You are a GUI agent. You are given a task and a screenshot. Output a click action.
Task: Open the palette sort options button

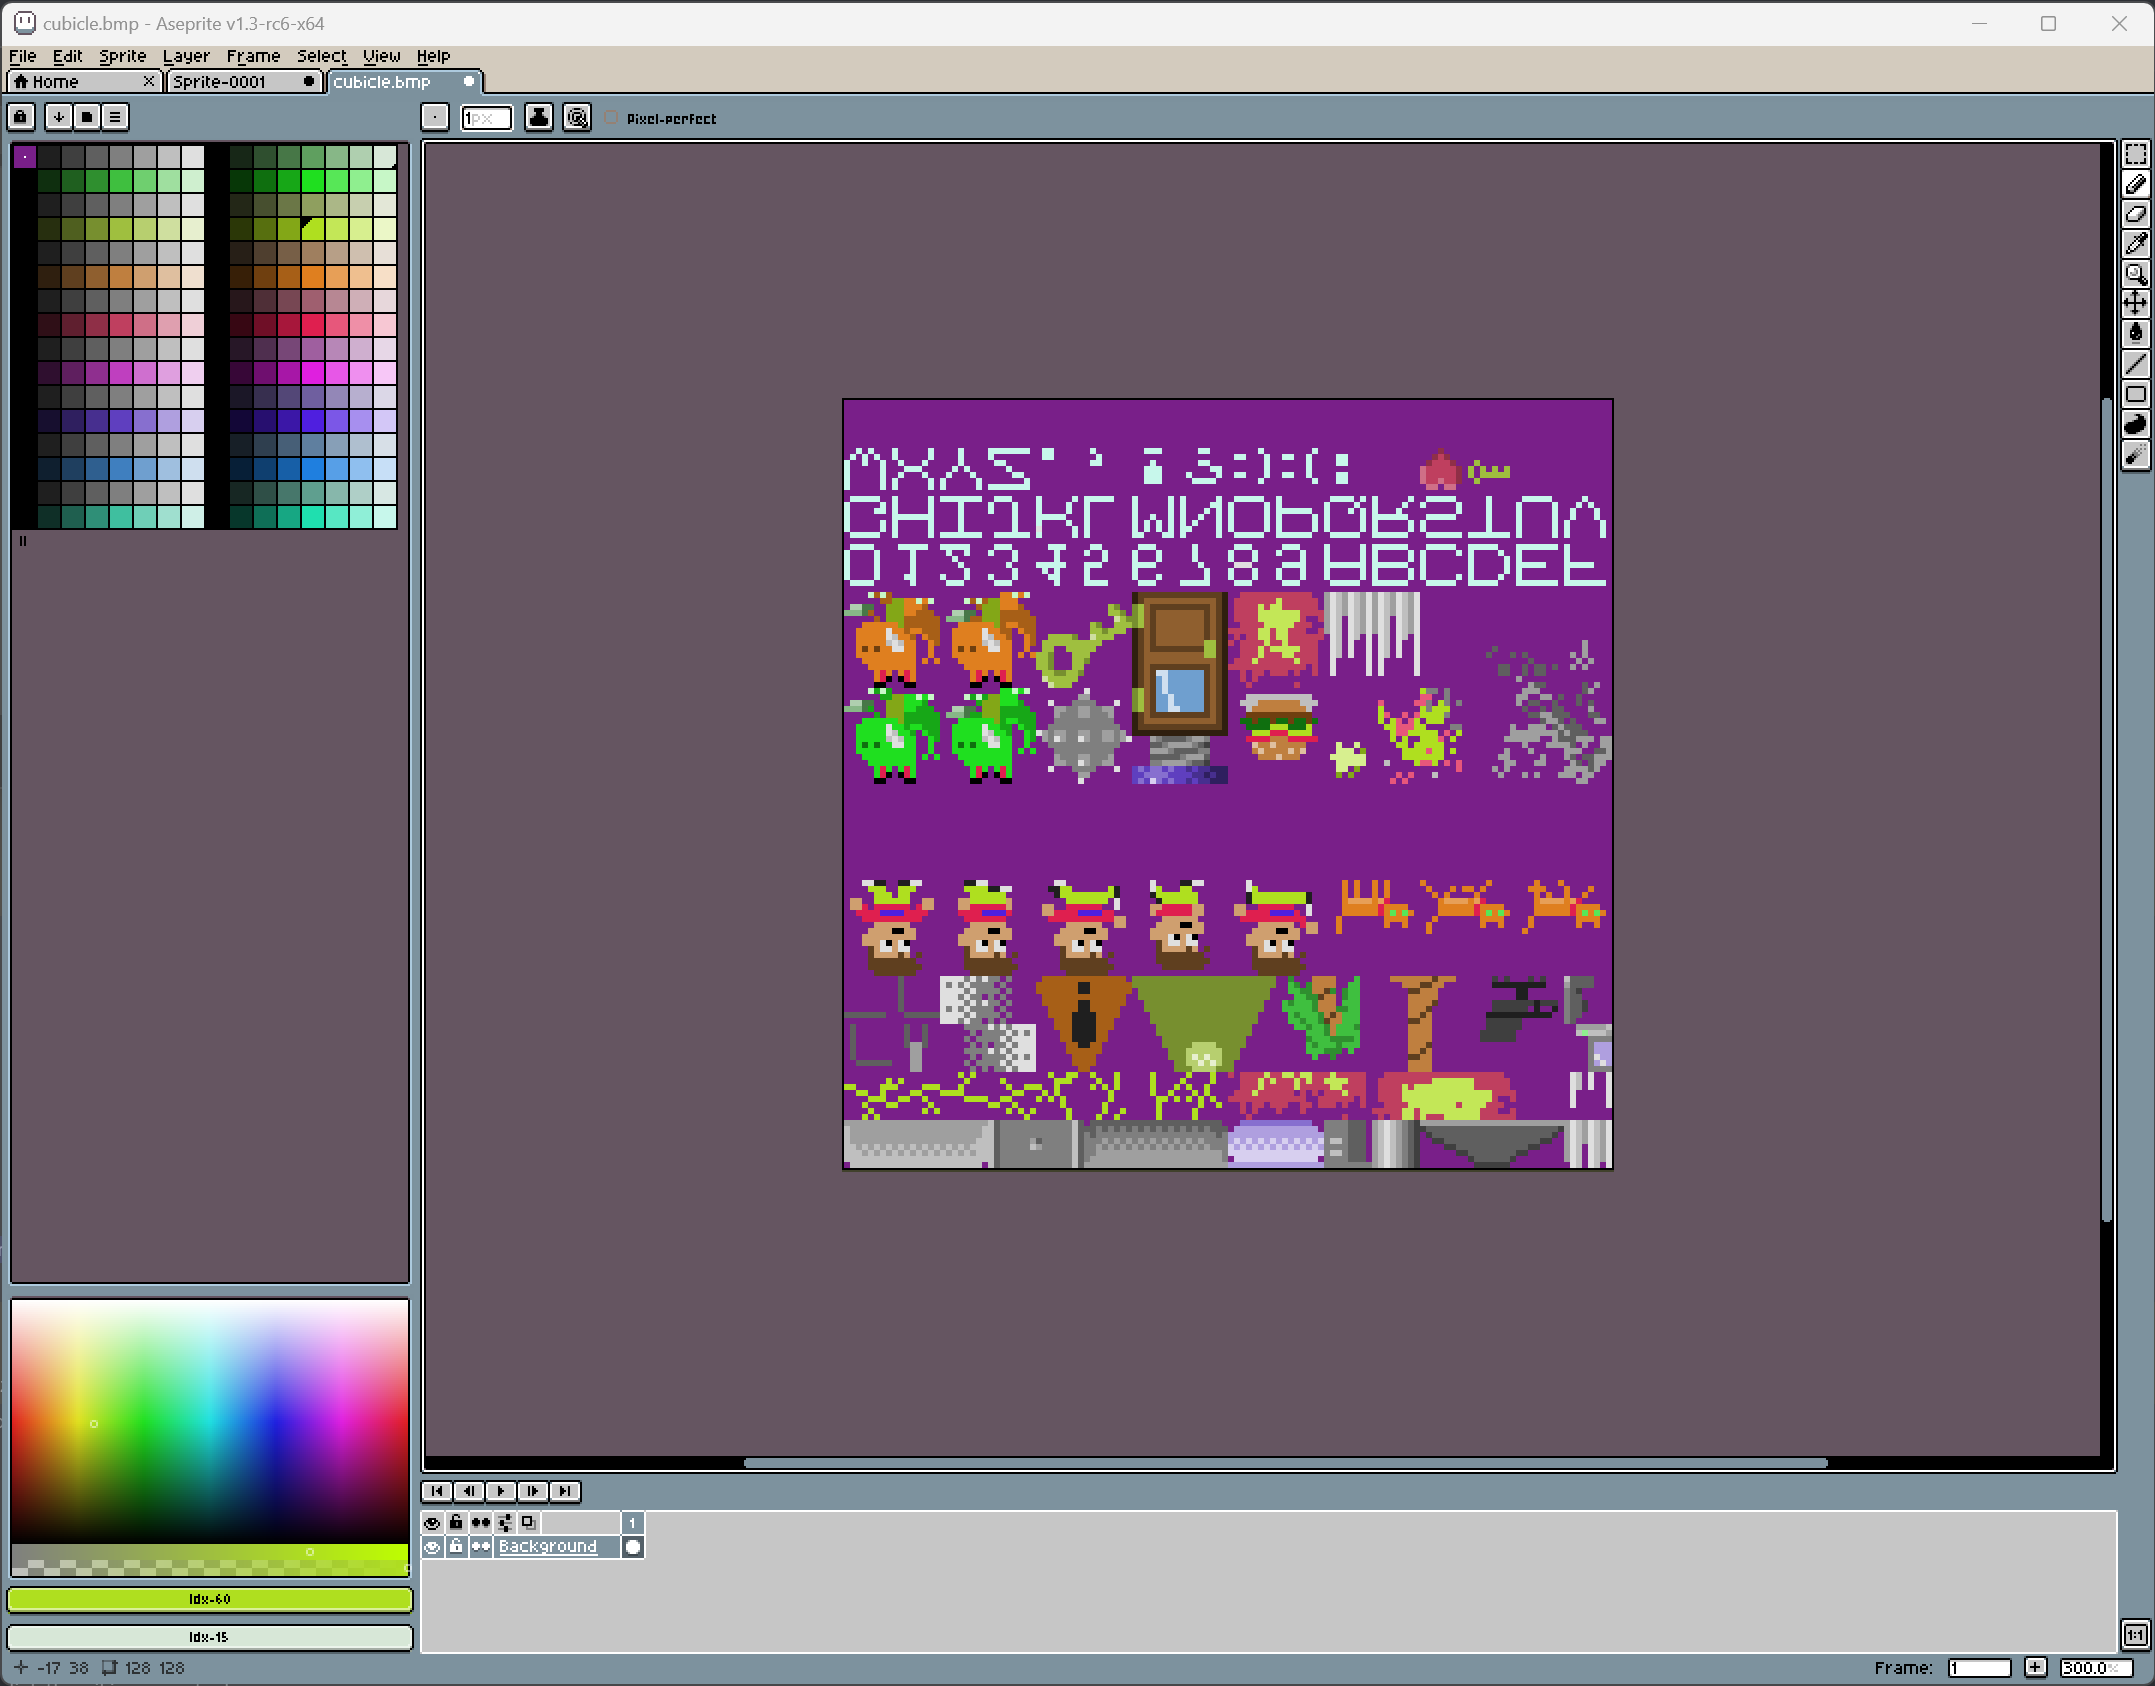click(59, 117)
